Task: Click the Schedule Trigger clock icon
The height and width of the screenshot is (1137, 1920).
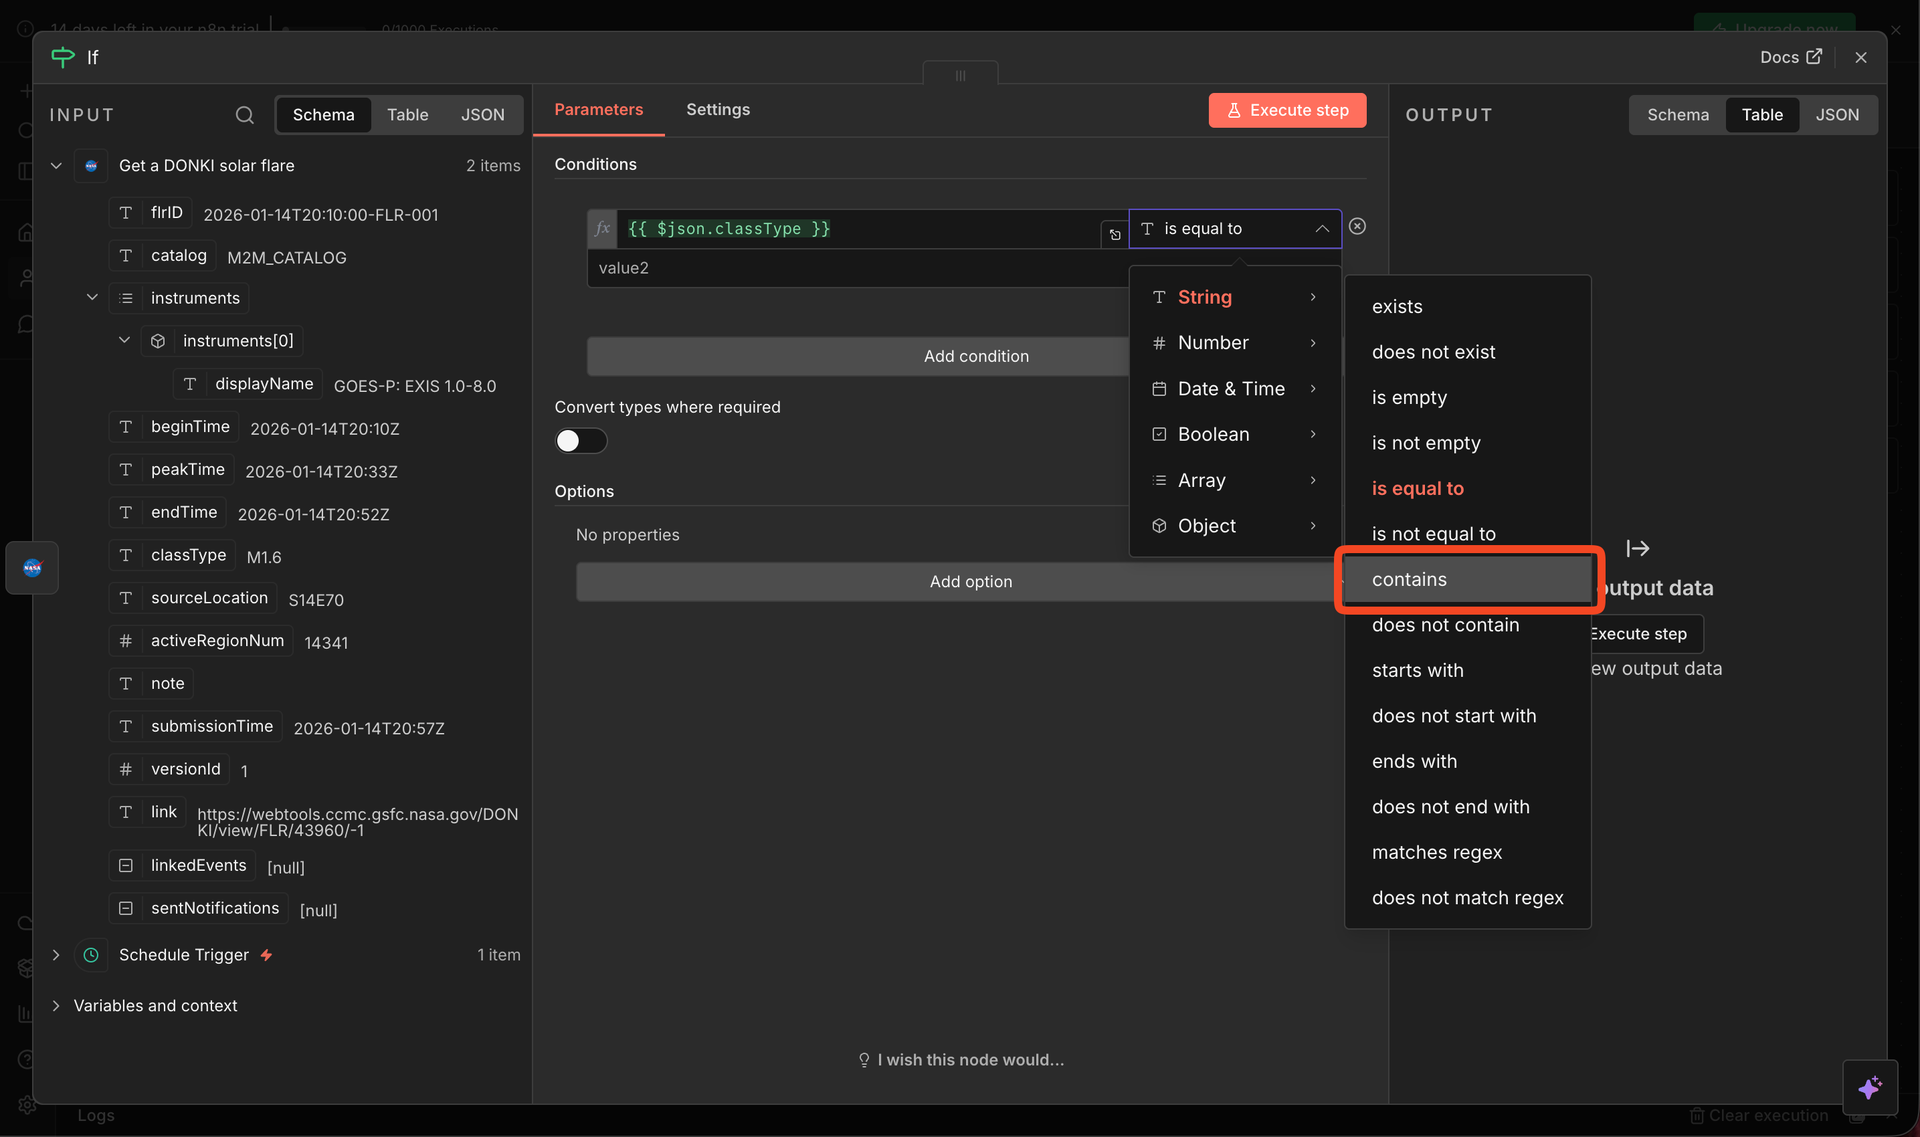Action: coord(91,955)
